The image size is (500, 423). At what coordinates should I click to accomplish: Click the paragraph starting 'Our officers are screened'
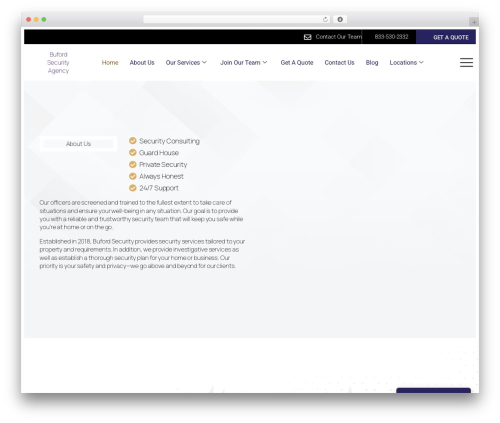(x=141, y=215)
